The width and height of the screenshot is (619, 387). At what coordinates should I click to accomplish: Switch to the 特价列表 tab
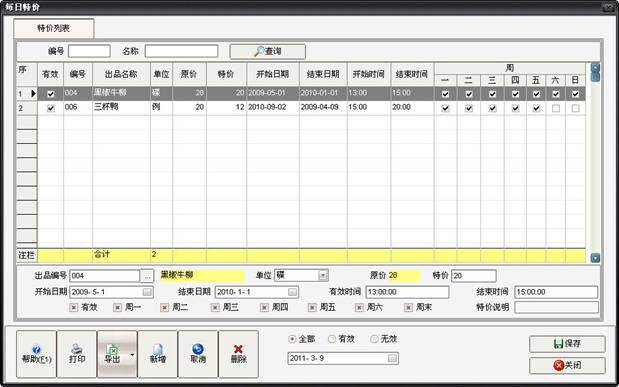54,28
